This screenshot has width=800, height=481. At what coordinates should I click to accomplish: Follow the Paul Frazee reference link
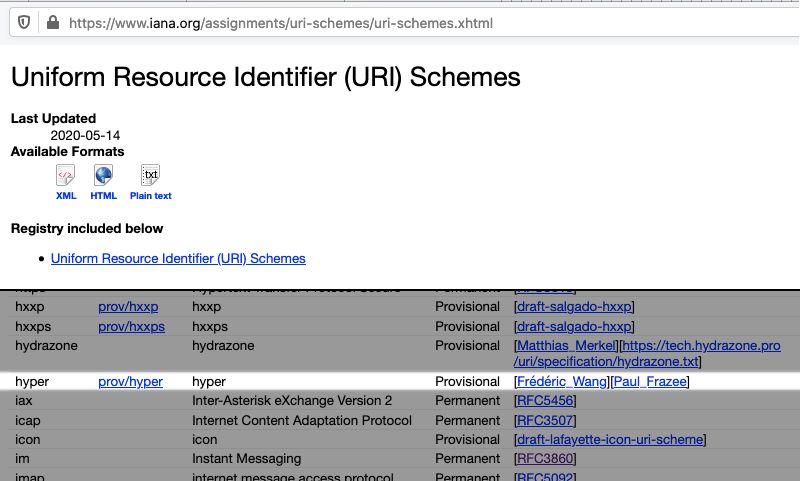[x=650, y=382]
